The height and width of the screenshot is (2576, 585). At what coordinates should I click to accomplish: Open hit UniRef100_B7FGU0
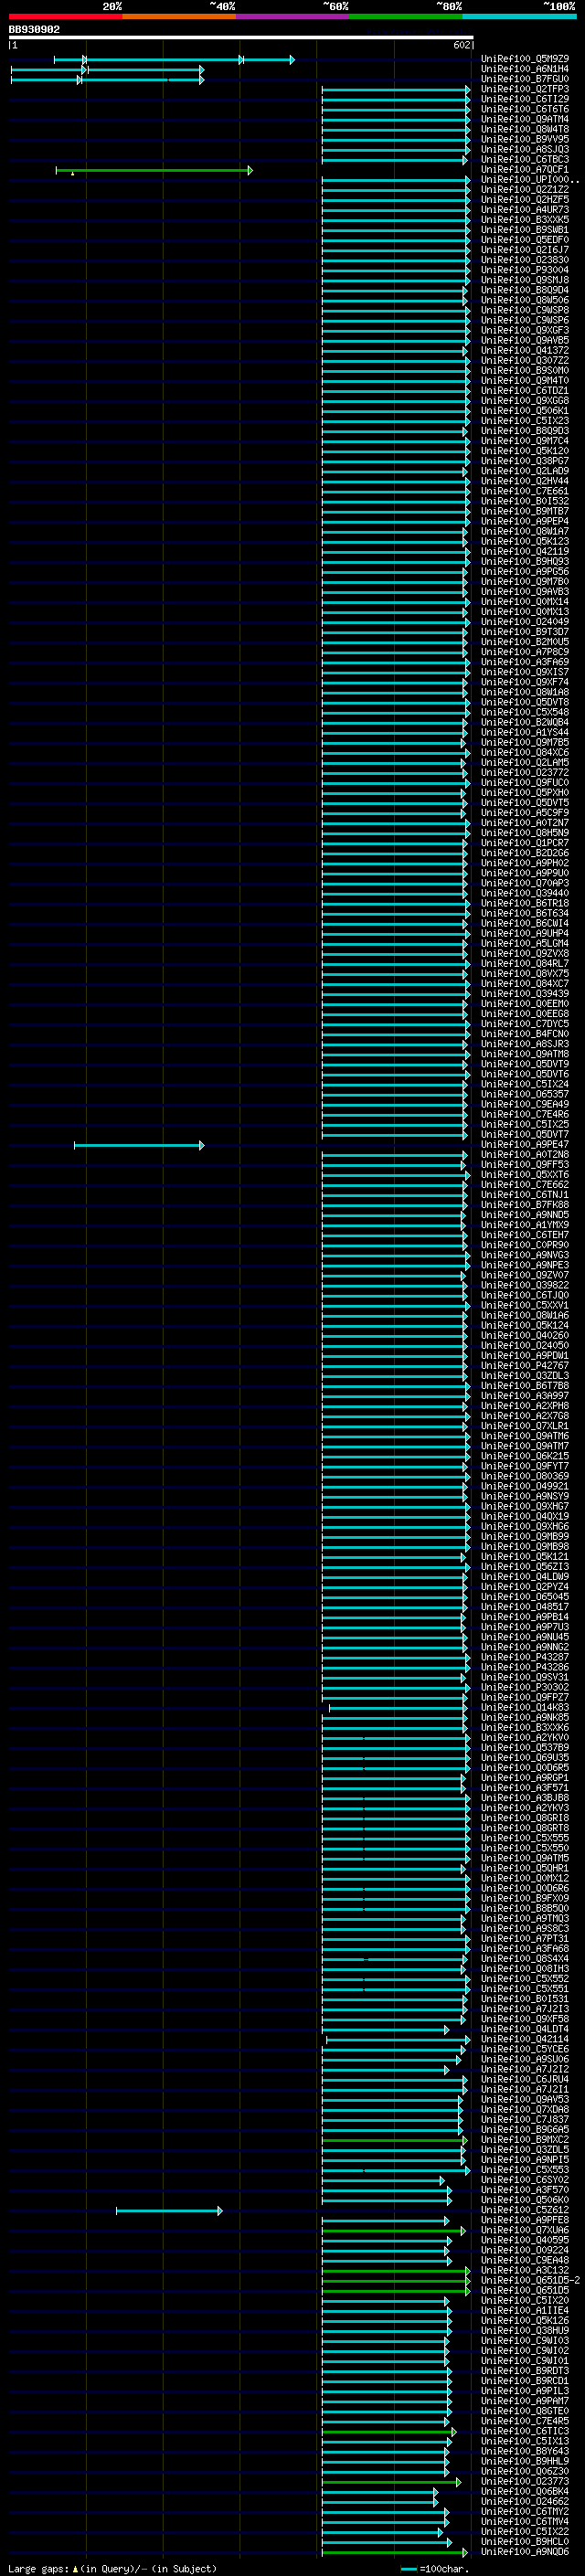(x=525, y=79)
